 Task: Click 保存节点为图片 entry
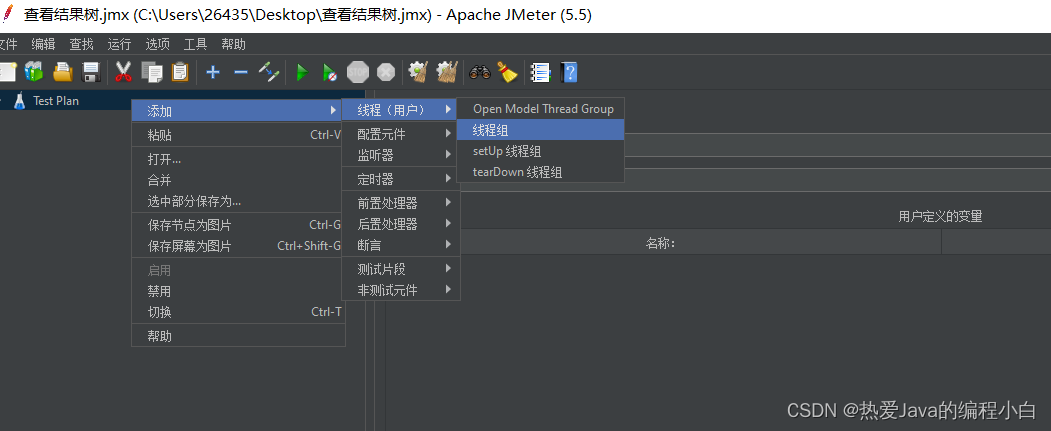238,225
